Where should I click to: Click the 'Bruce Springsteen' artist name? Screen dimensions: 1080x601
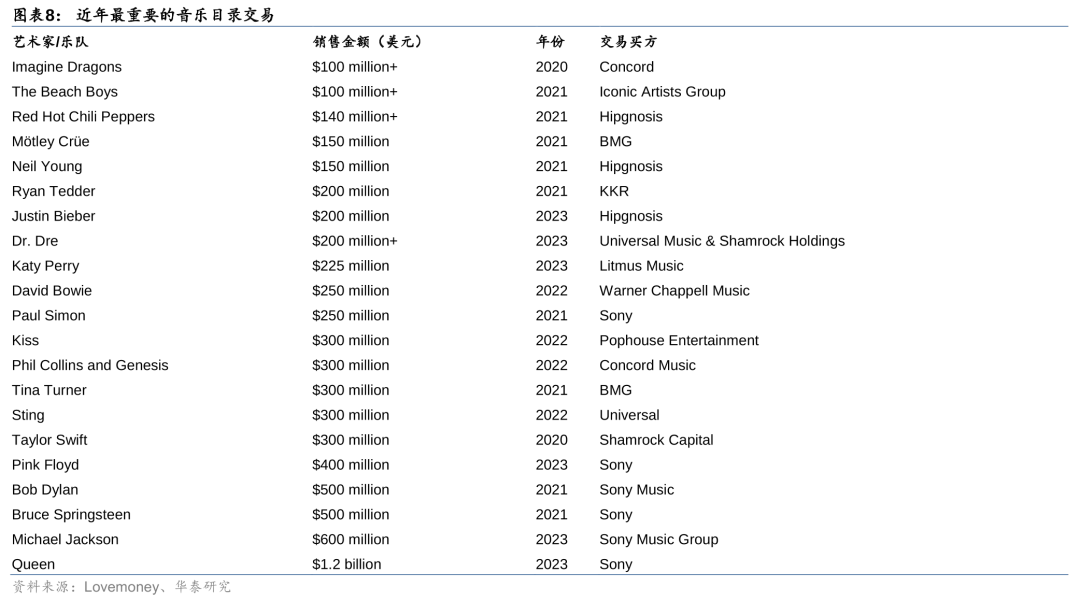pos(71,514)
